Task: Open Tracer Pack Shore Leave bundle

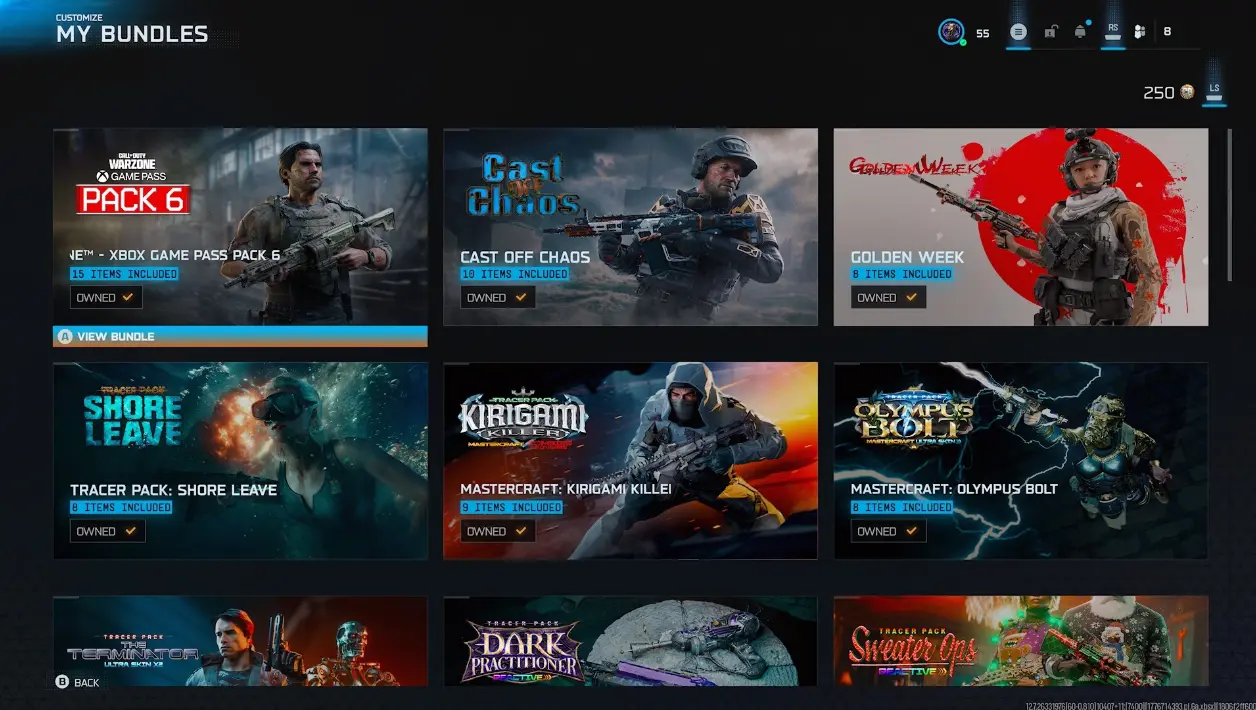Action: tap(240, 461)
